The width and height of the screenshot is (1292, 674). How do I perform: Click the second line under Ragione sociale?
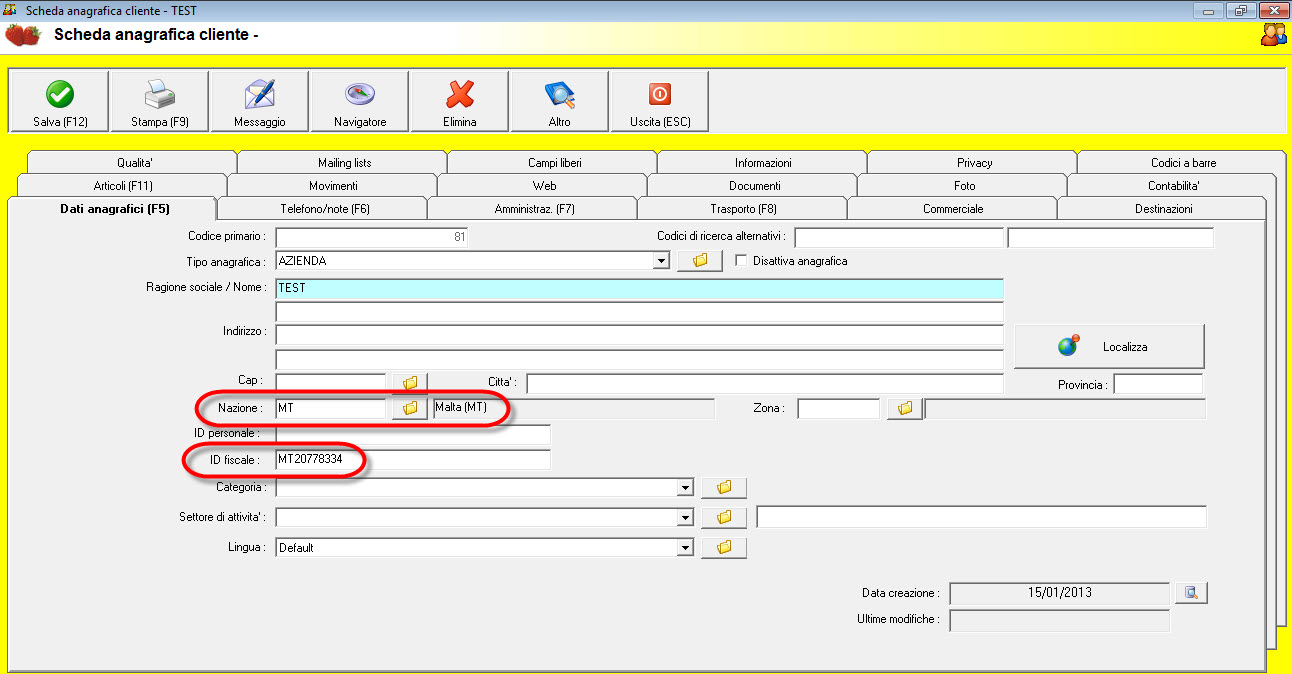pos(639,311)
